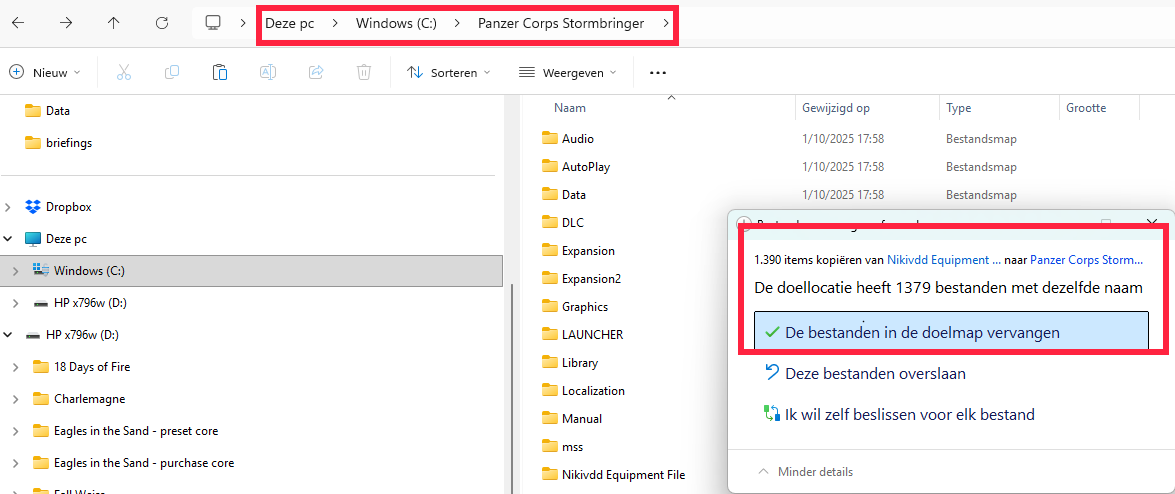Sort files by Naam column header
The image size is (1175, 494).
[570, 107]
